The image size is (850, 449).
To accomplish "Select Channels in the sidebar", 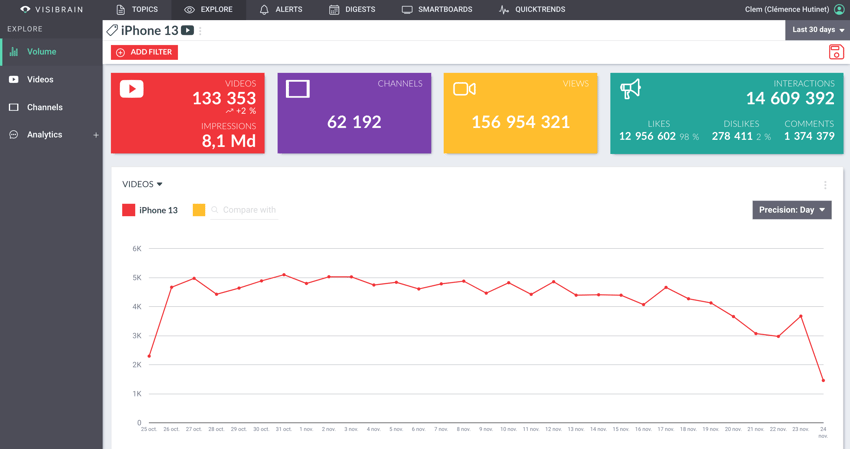I will point(51,107).
